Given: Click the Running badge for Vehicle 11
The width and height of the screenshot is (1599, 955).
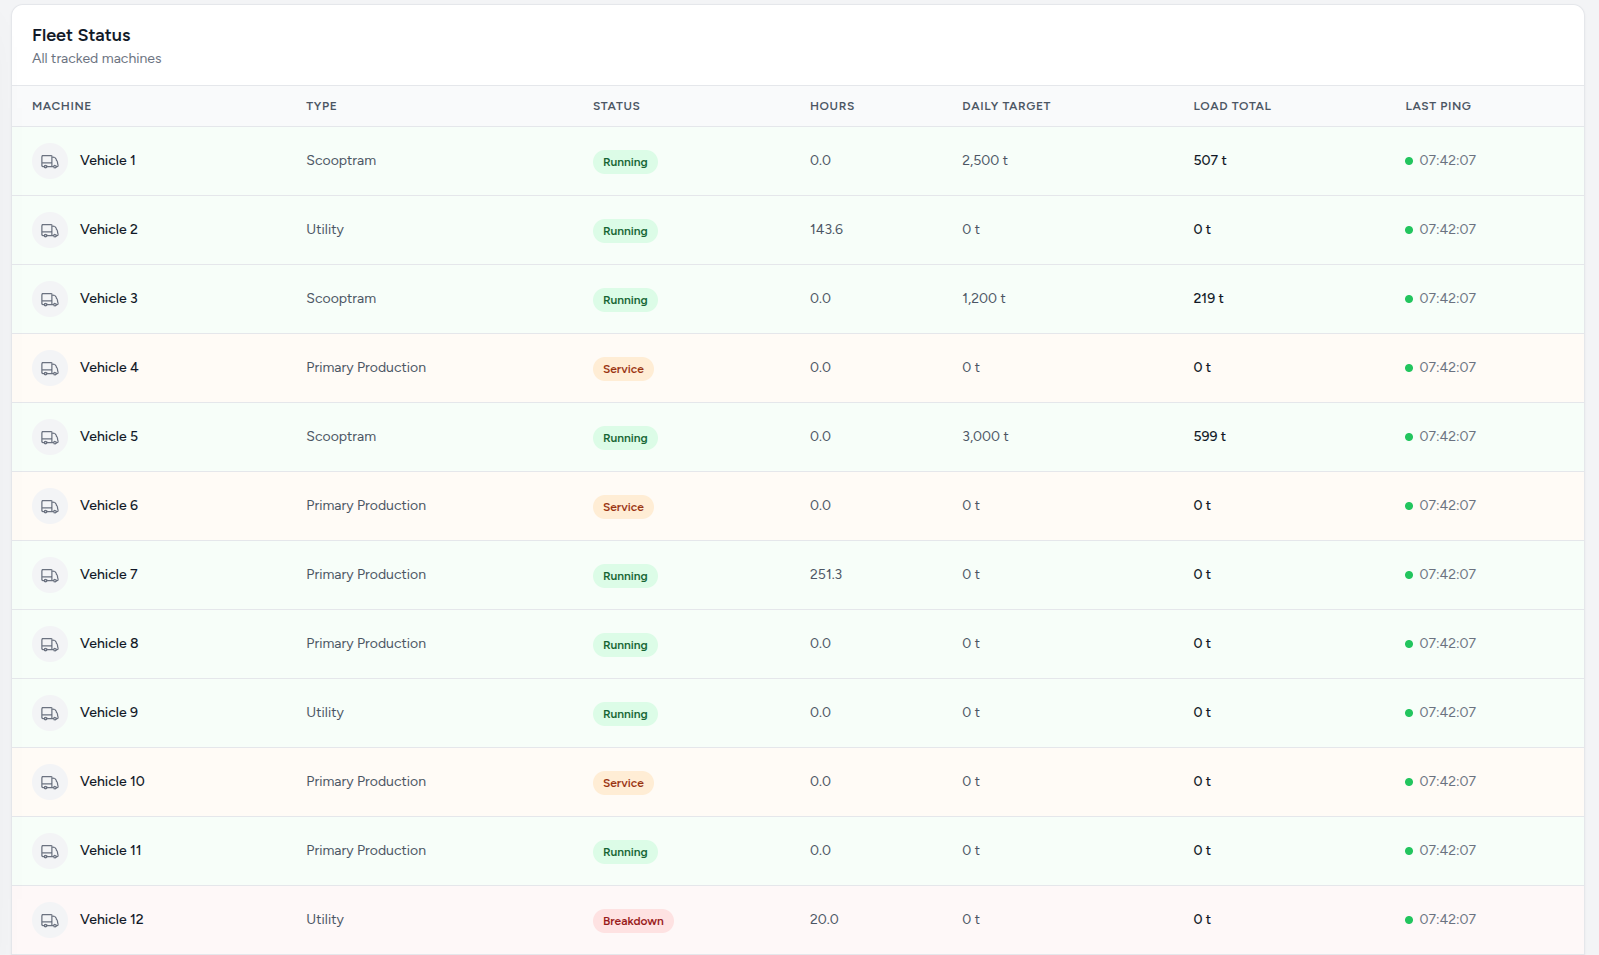Looking at the screenshot, I should point(625,852).
